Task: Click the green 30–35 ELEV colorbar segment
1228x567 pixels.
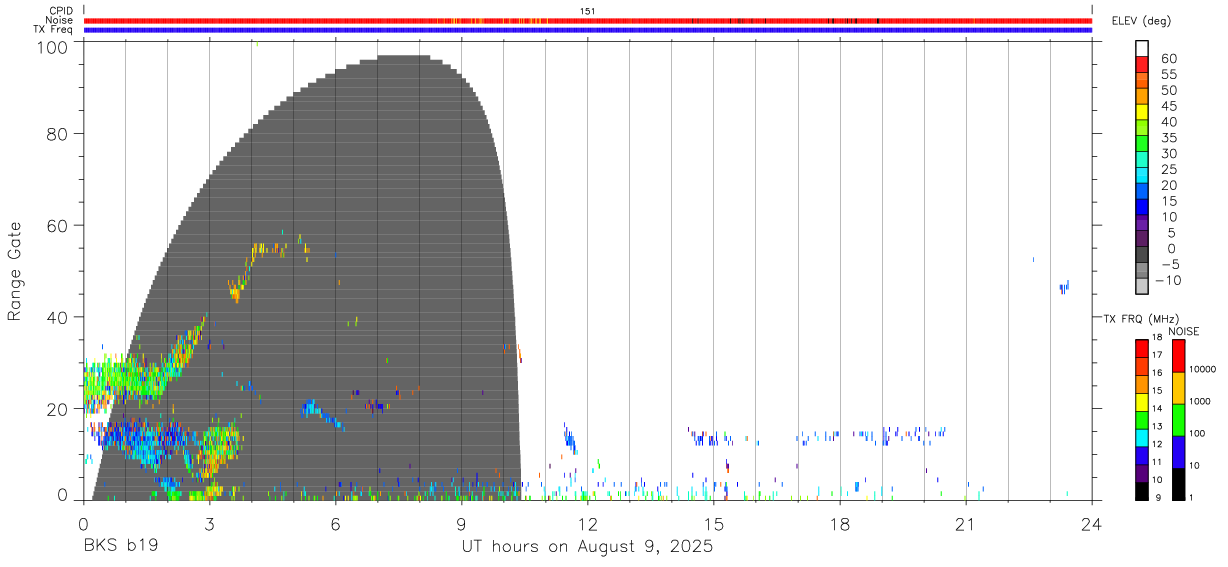Action: [x=1142, y=144]
